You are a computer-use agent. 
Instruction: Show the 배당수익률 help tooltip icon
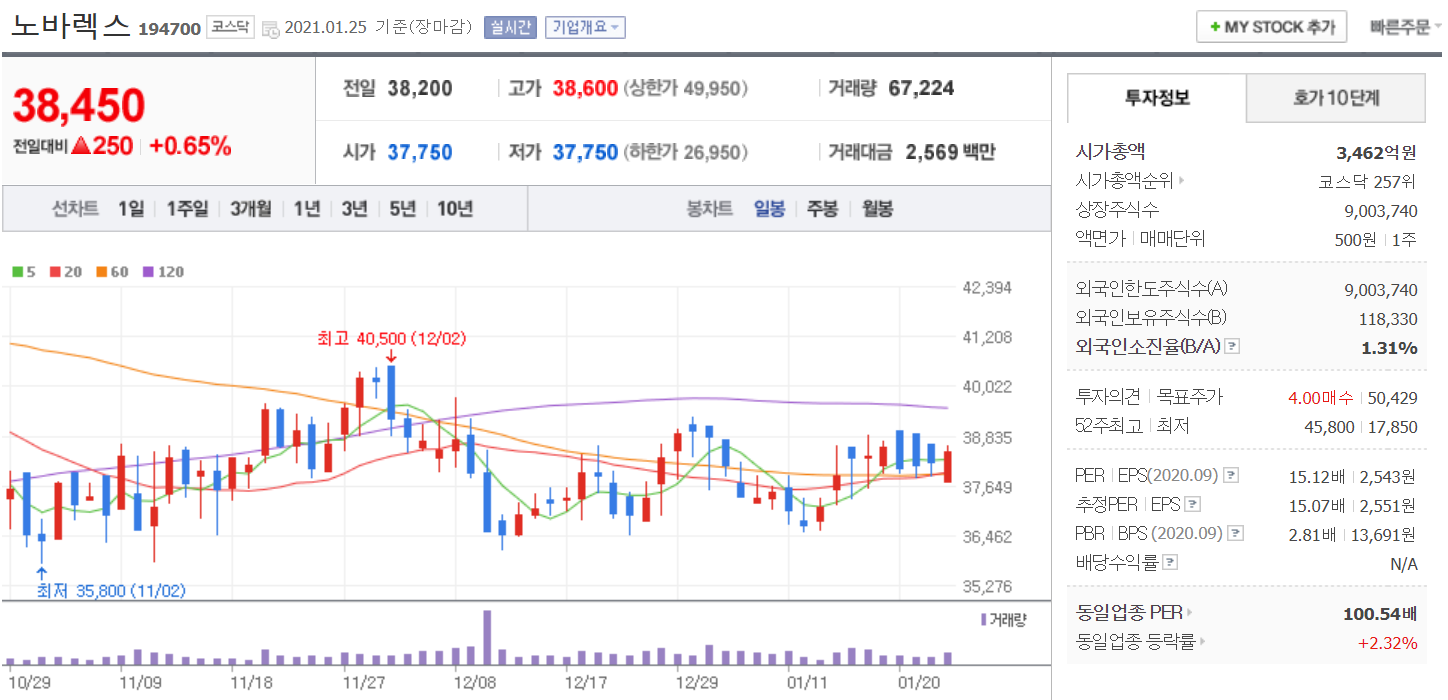(x=1171, y=563)
